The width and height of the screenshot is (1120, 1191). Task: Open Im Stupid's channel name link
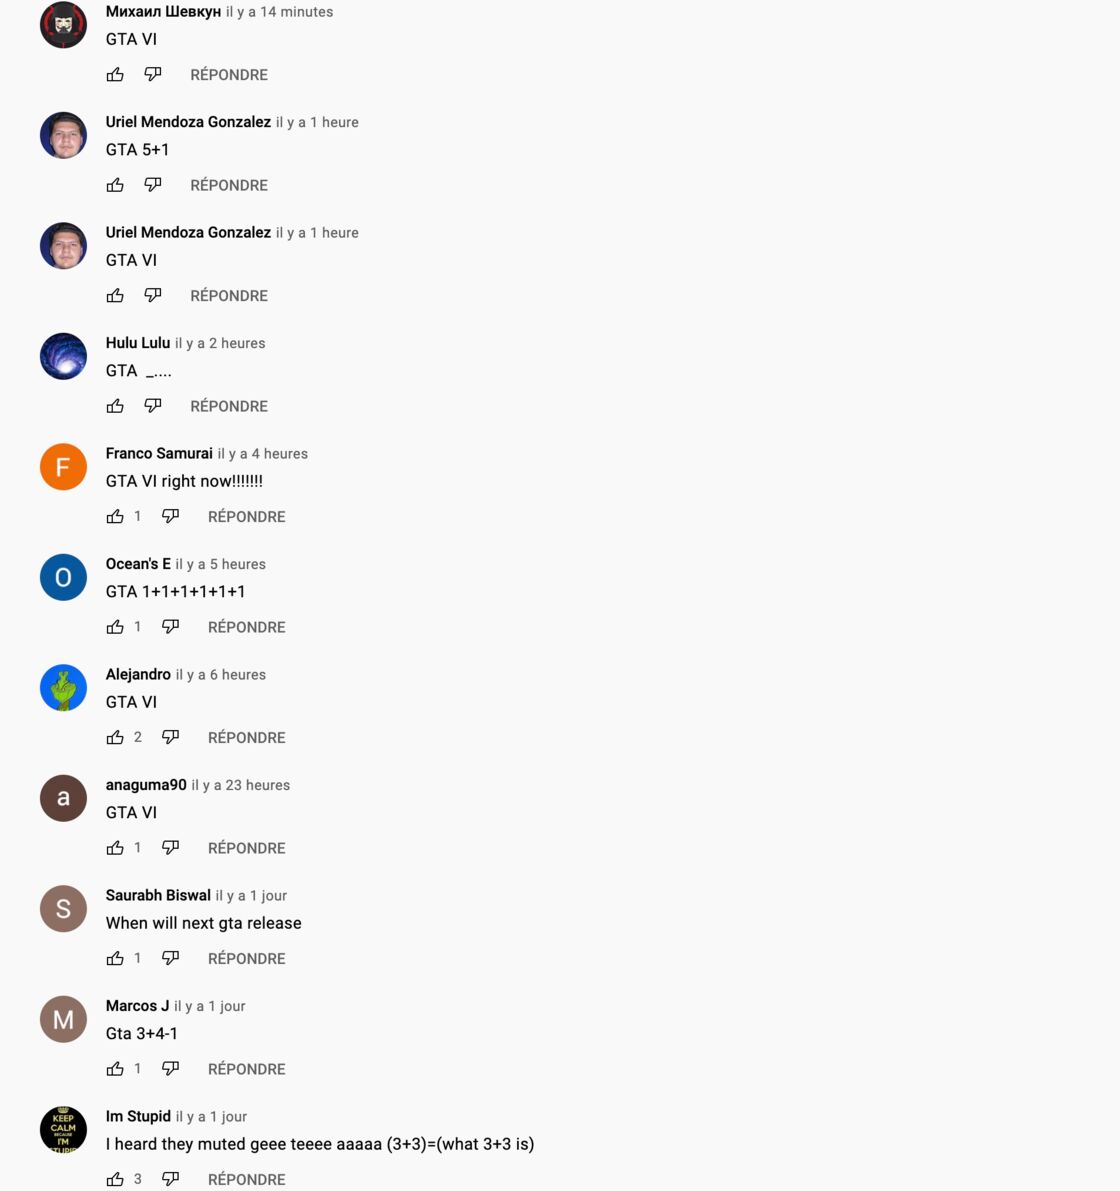138,1116
